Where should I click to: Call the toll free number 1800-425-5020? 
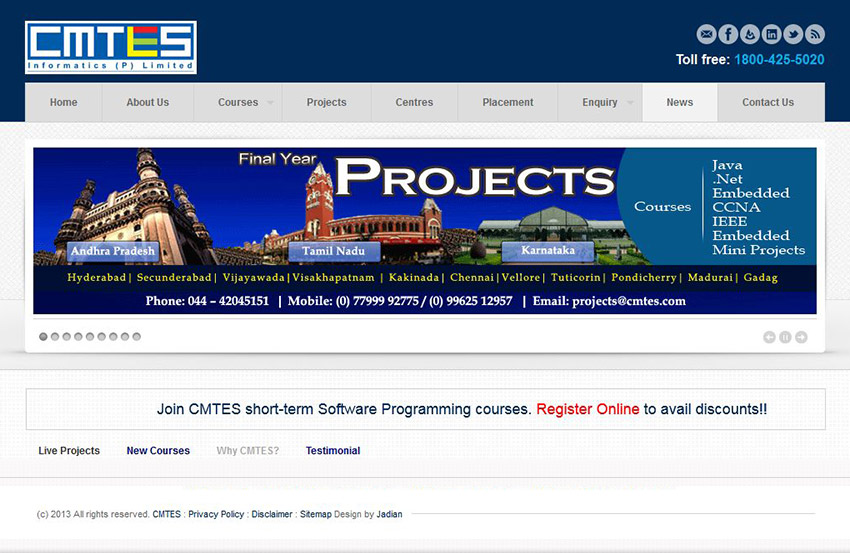tap(779, 60)
